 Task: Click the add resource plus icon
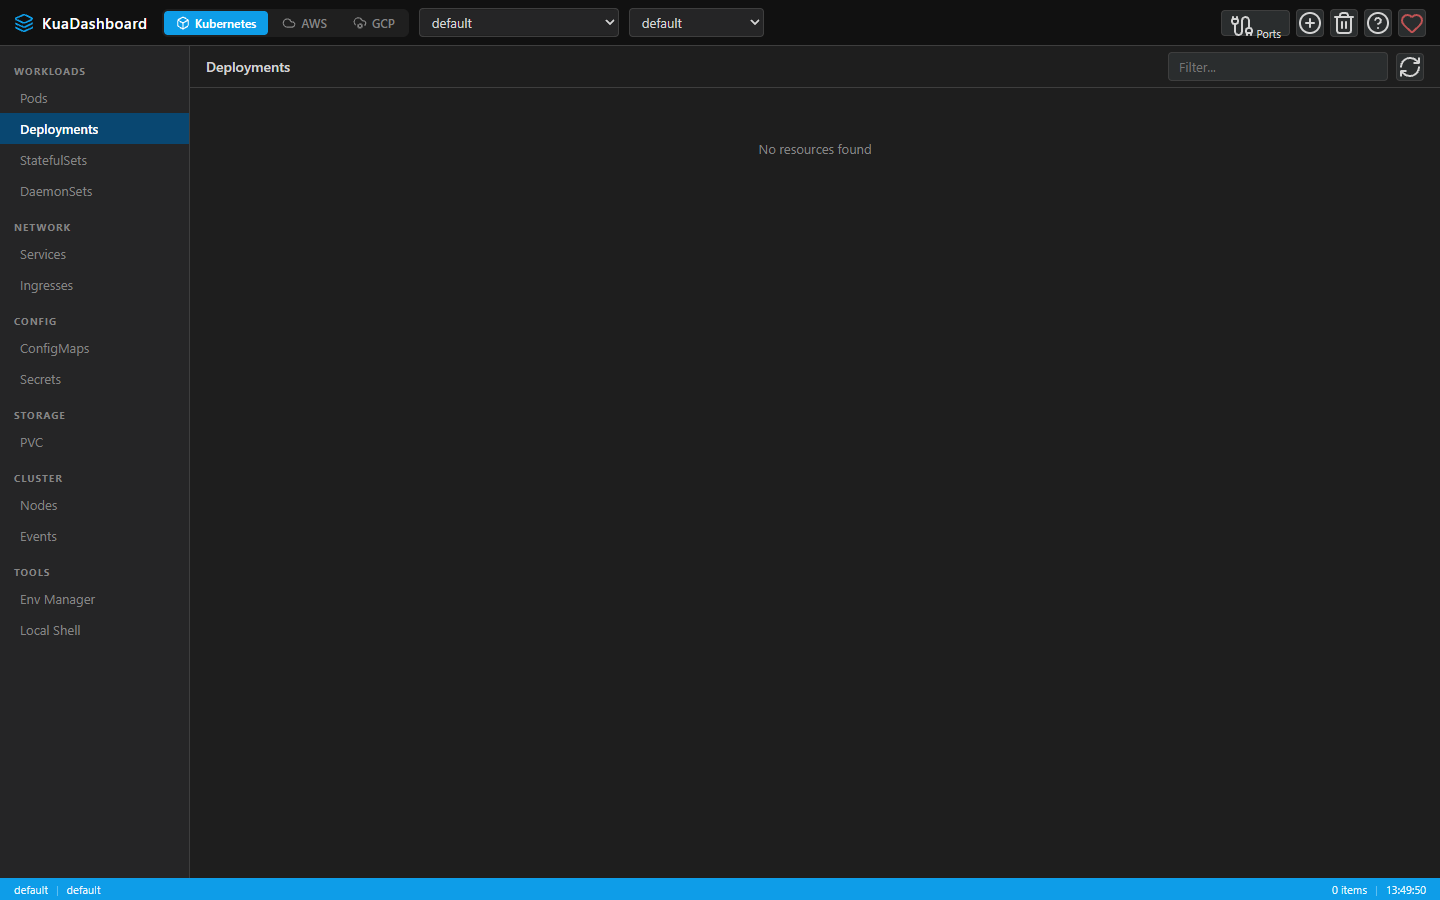coord(1310,23)
